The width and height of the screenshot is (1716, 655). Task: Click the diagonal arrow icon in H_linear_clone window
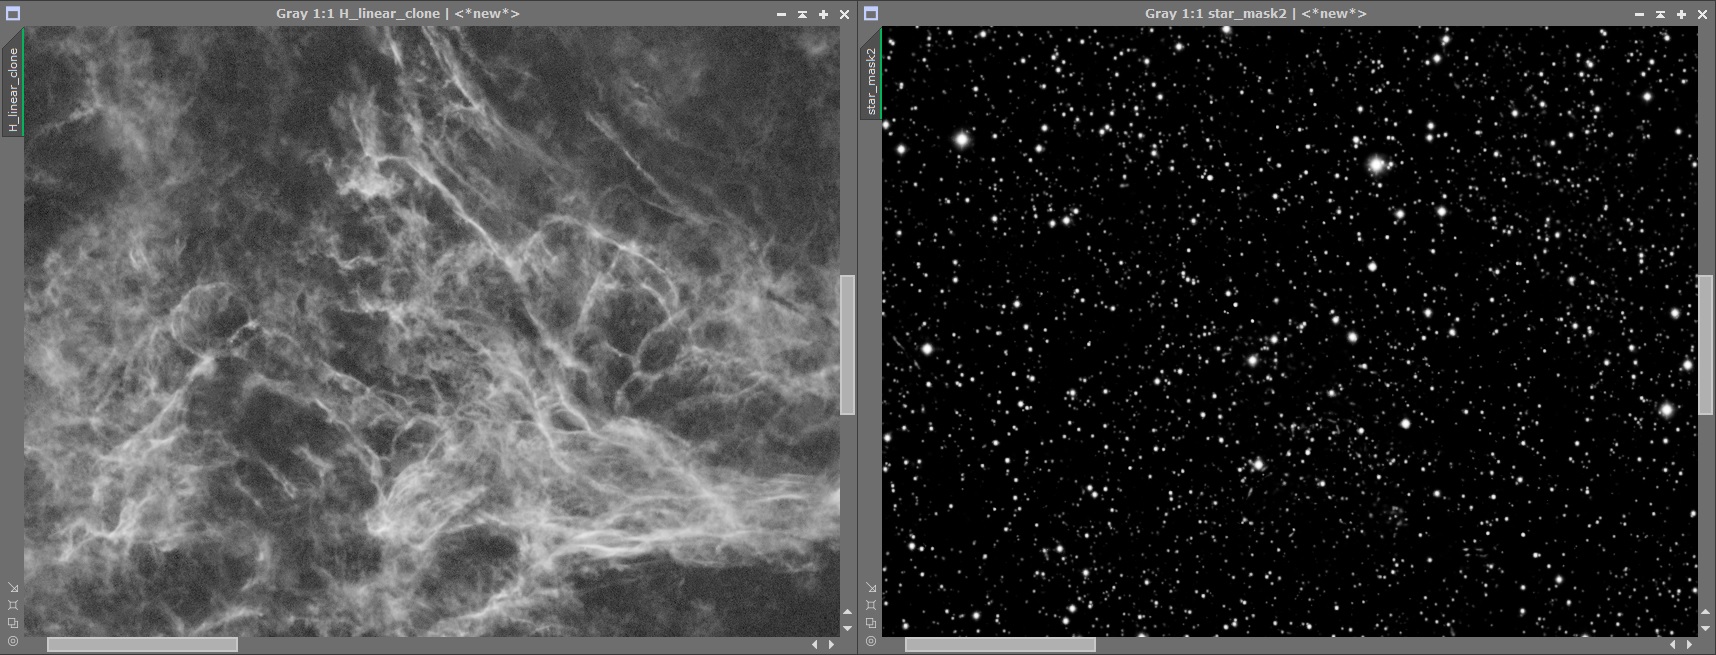pos(13,588)
